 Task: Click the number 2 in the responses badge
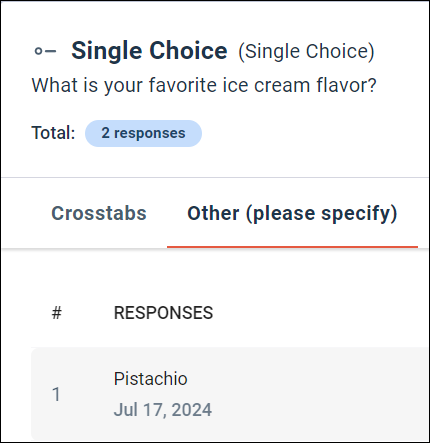point(105,133)
